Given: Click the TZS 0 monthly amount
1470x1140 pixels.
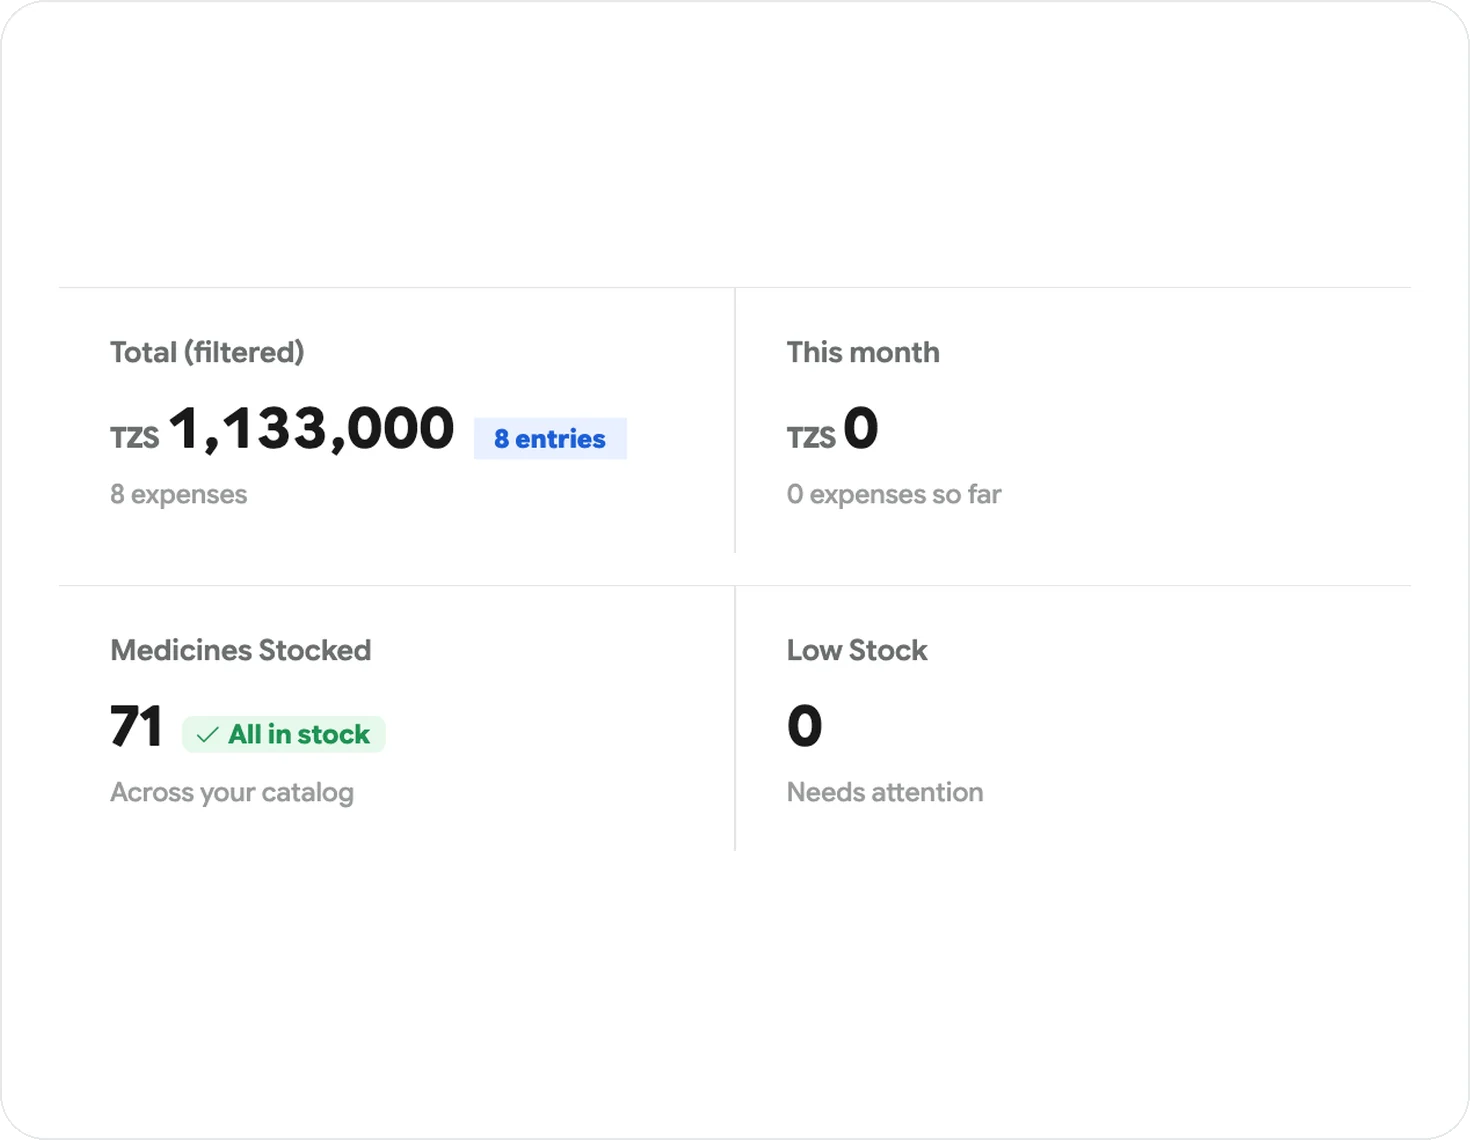Looking at the screenshot, I should click(832, 429).
